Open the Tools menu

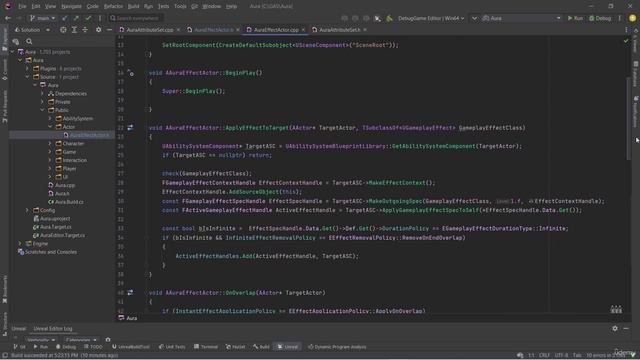pyautogui.click(x=180, y=6)
